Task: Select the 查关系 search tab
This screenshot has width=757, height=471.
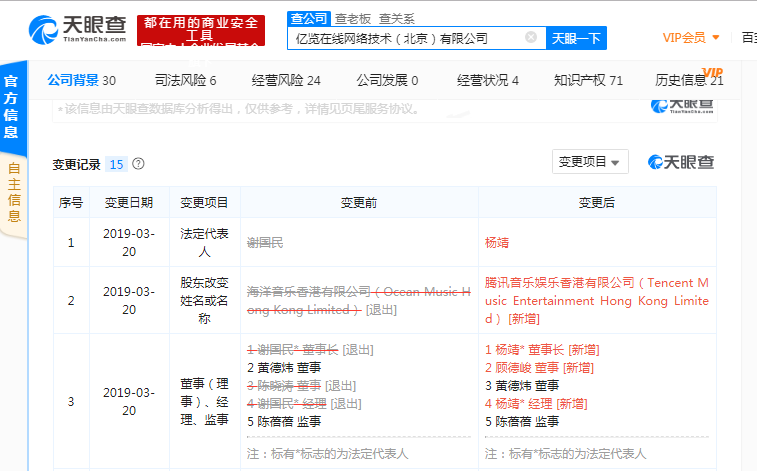Action: [x=397, y=19]
